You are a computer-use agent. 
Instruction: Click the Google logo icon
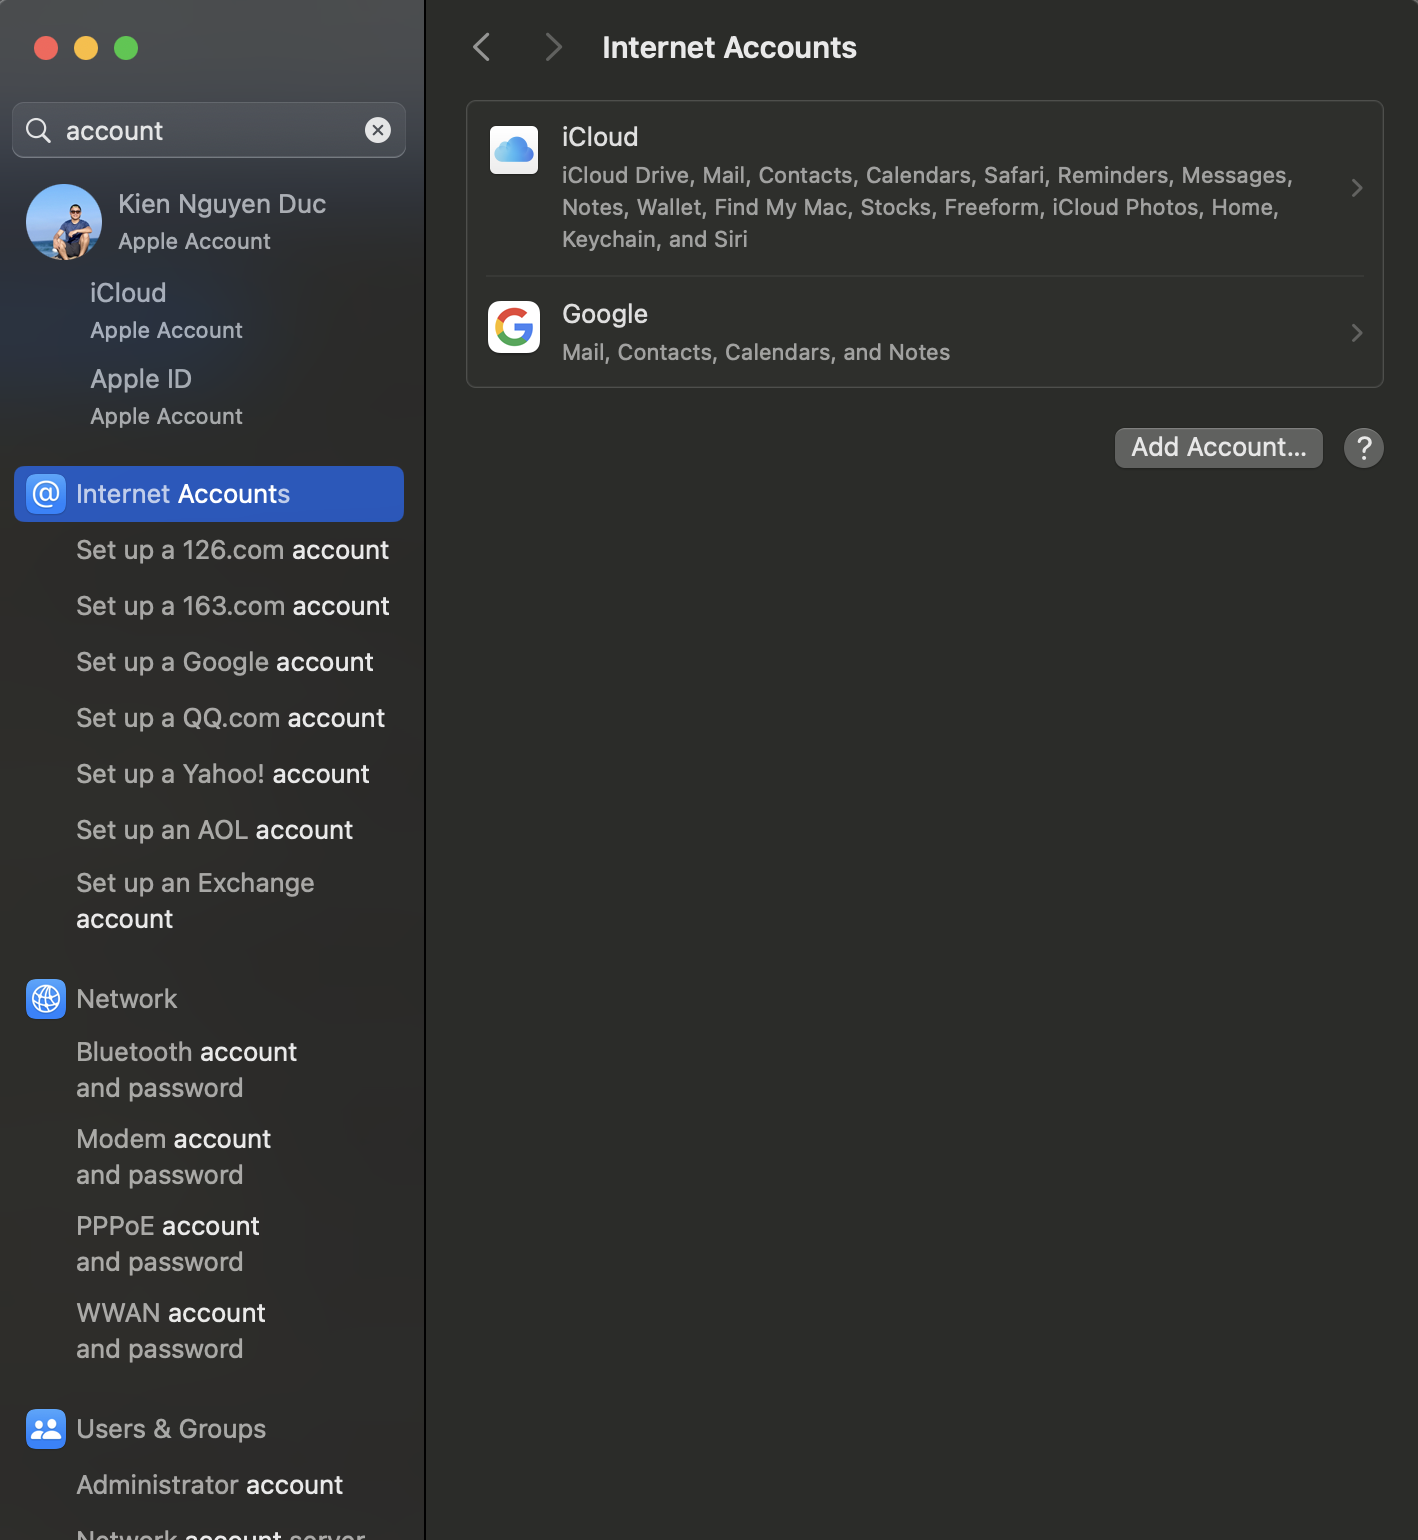tap(514, 327)
